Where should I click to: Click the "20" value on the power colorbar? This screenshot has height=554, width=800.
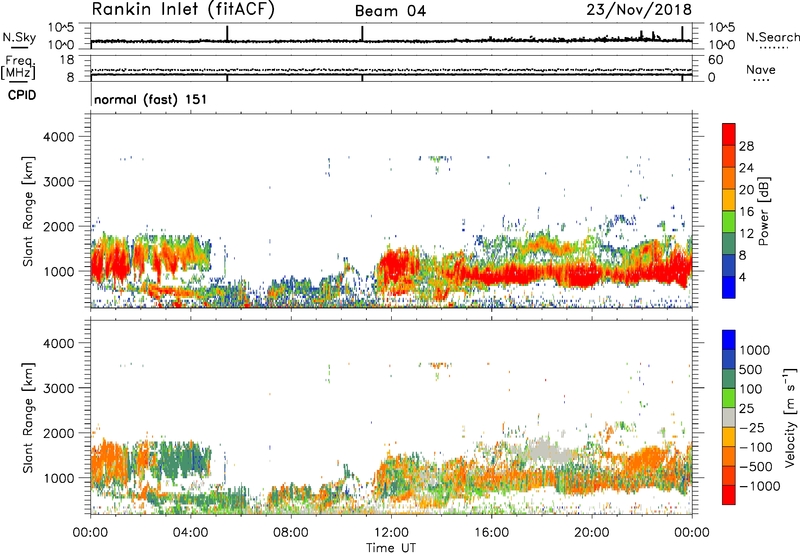pyautogui.click(x=746, y=190)
